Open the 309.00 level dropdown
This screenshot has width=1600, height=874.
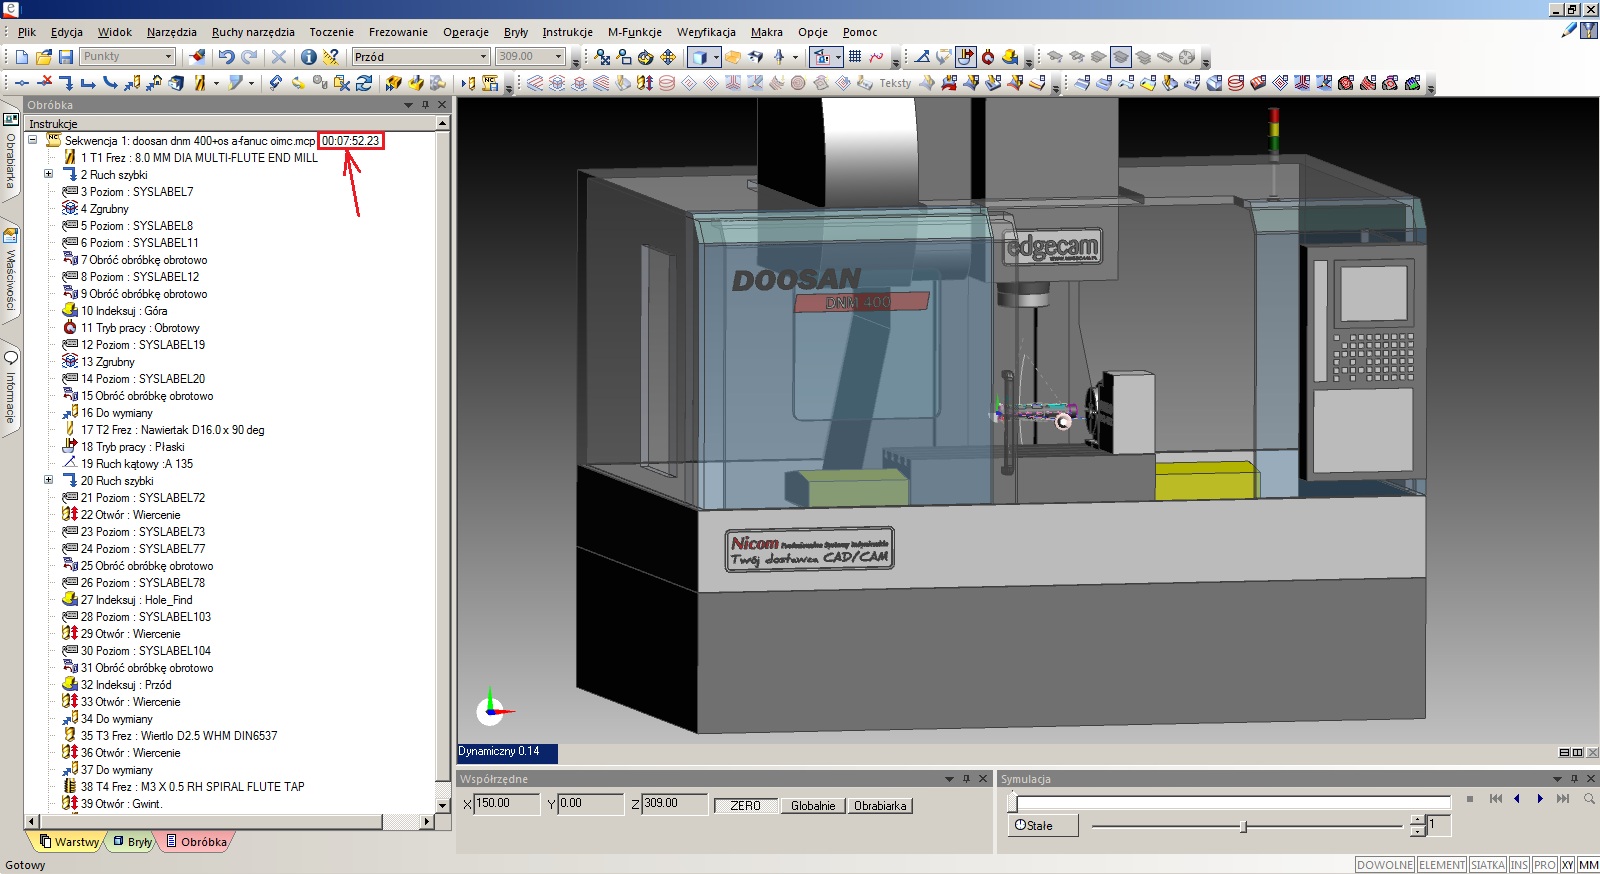click(x=559, y=57)
